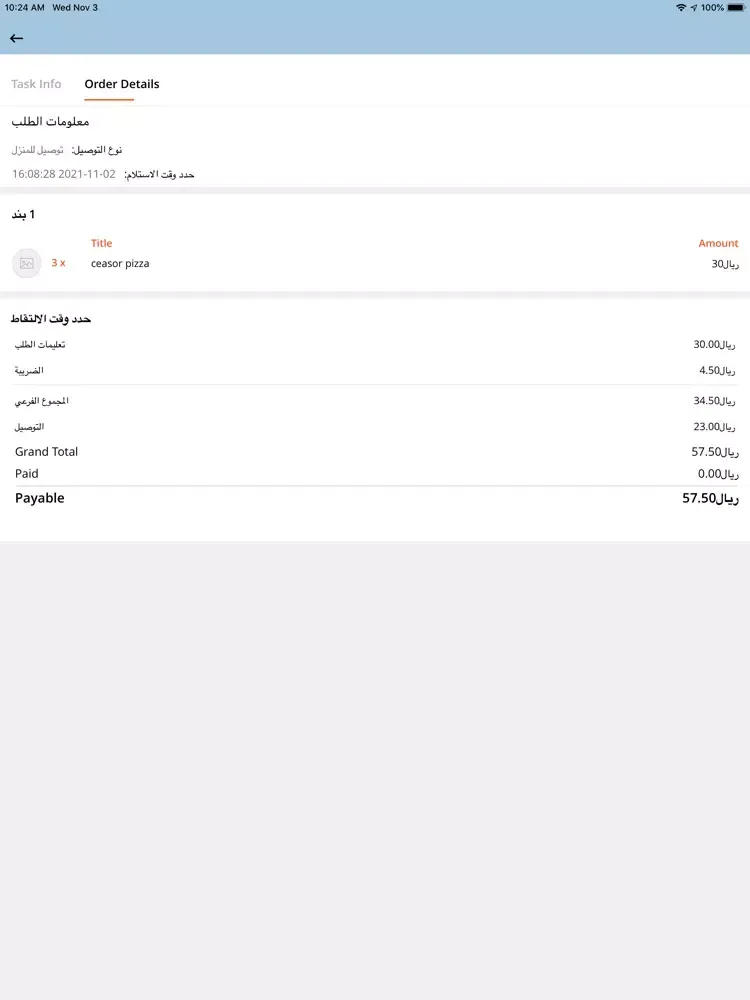Tap the Payable label

pos(40,498)
